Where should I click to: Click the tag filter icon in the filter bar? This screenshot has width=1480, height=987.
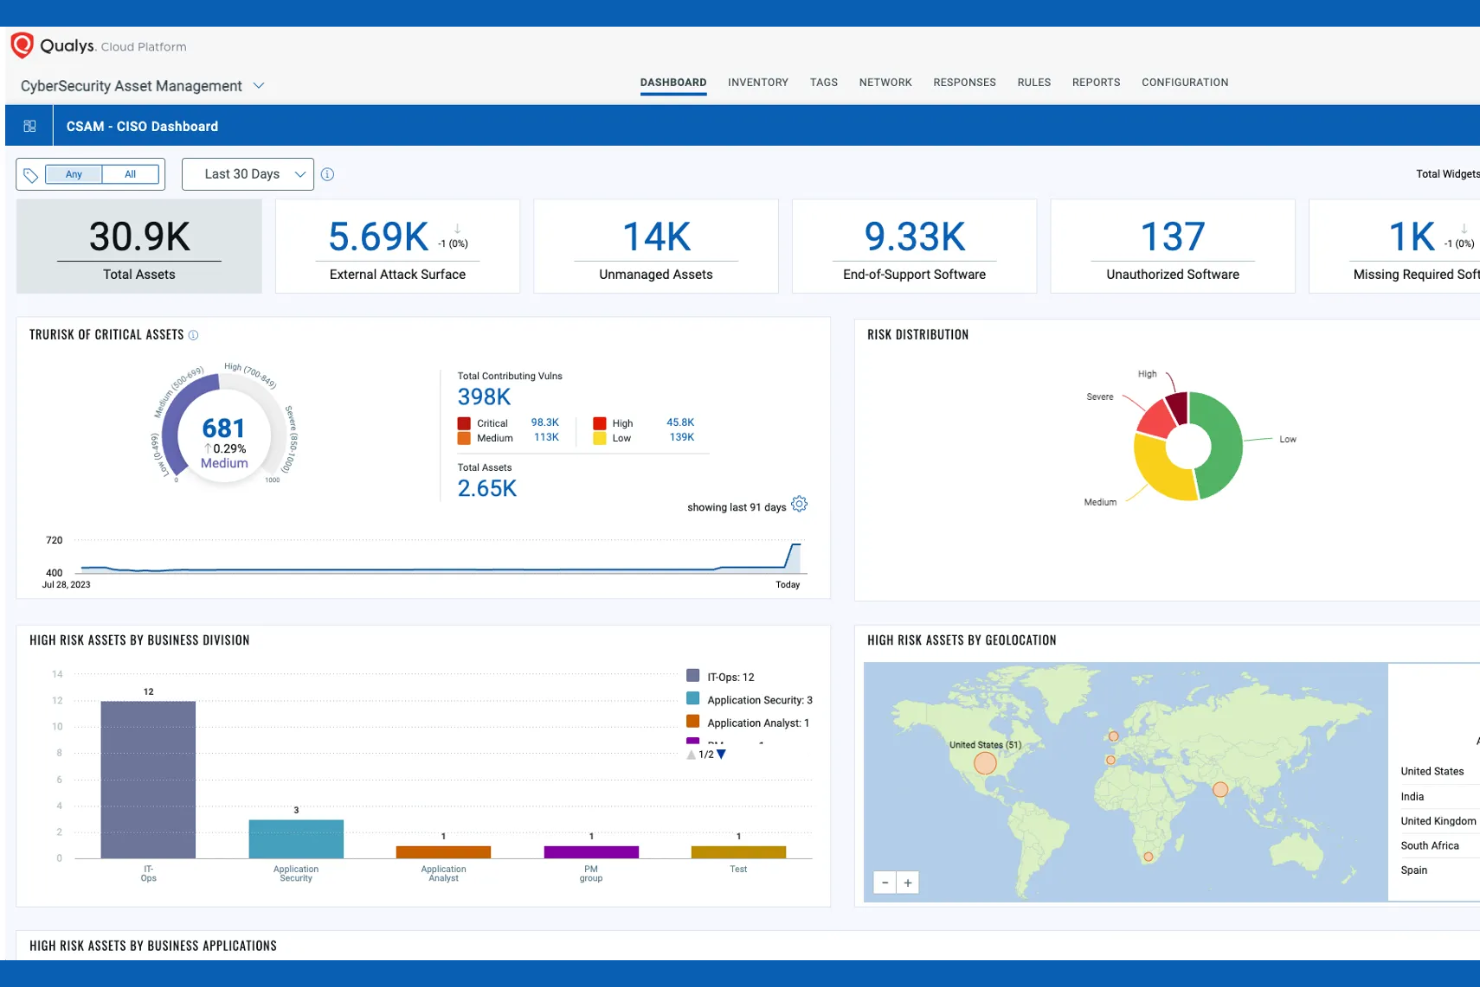click(31, 174)
